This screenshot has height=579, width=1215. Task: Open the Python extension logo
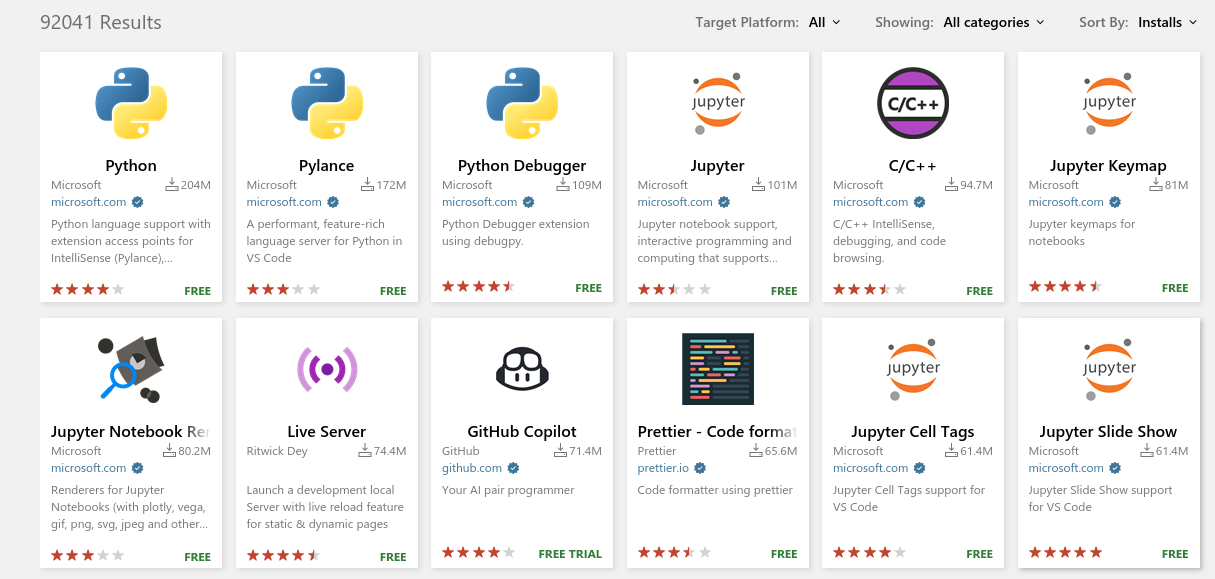131,102
